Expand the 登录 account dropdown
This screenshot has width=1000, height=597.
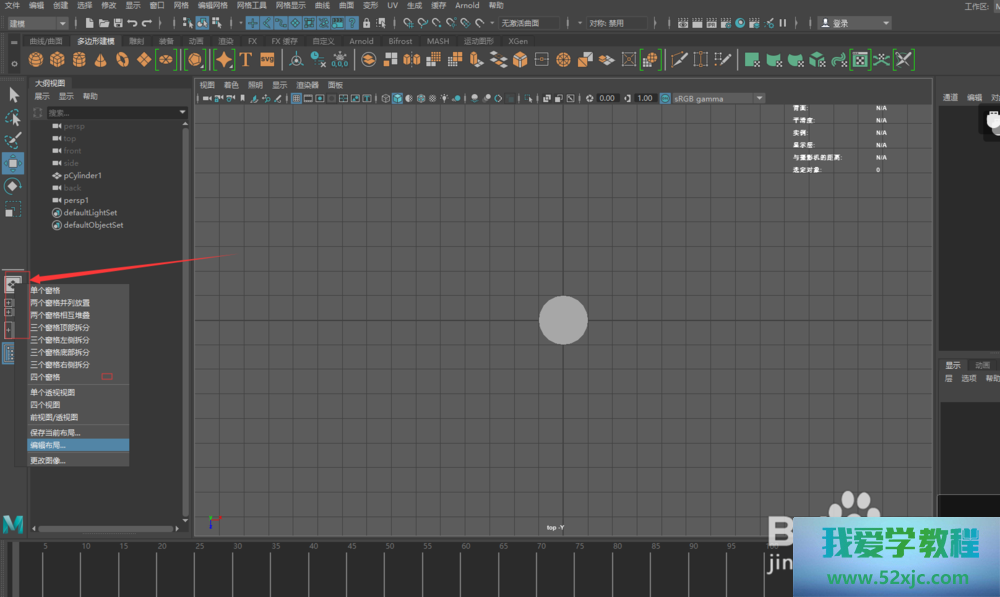[x=855, y=23]
